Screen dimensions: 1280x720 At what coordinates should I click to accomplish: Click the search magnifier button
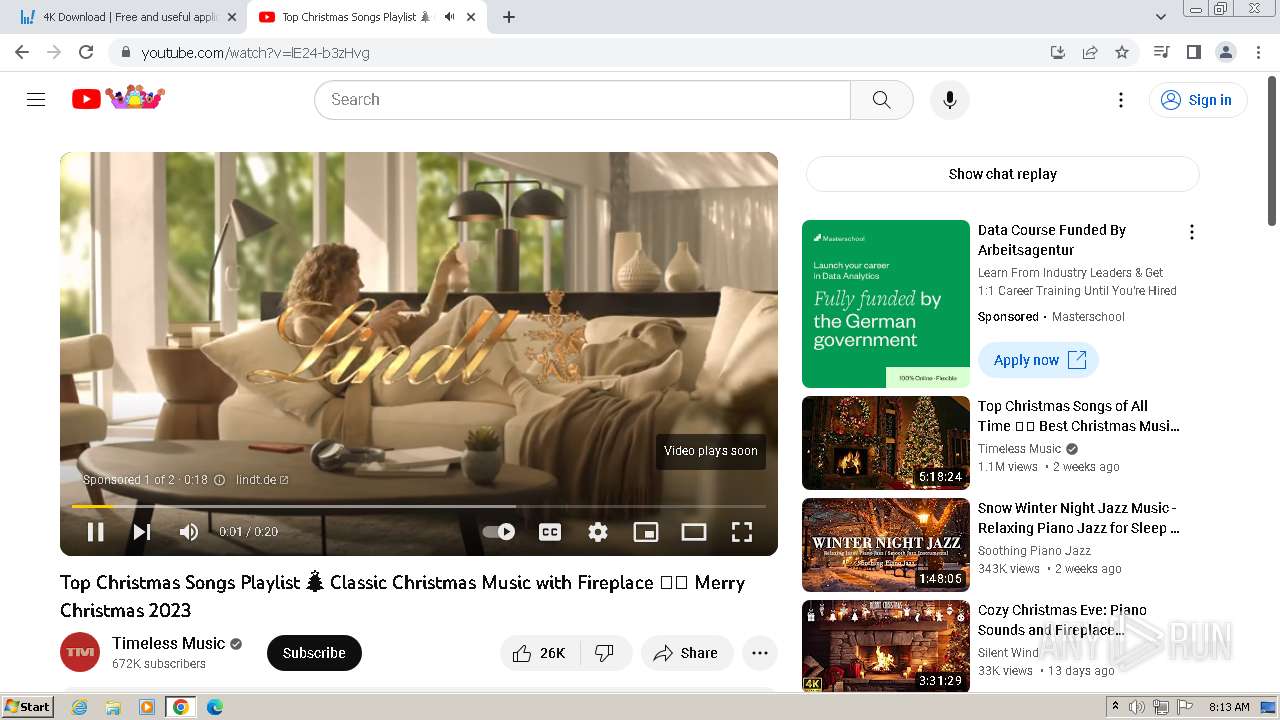click(x=881, y=100)
